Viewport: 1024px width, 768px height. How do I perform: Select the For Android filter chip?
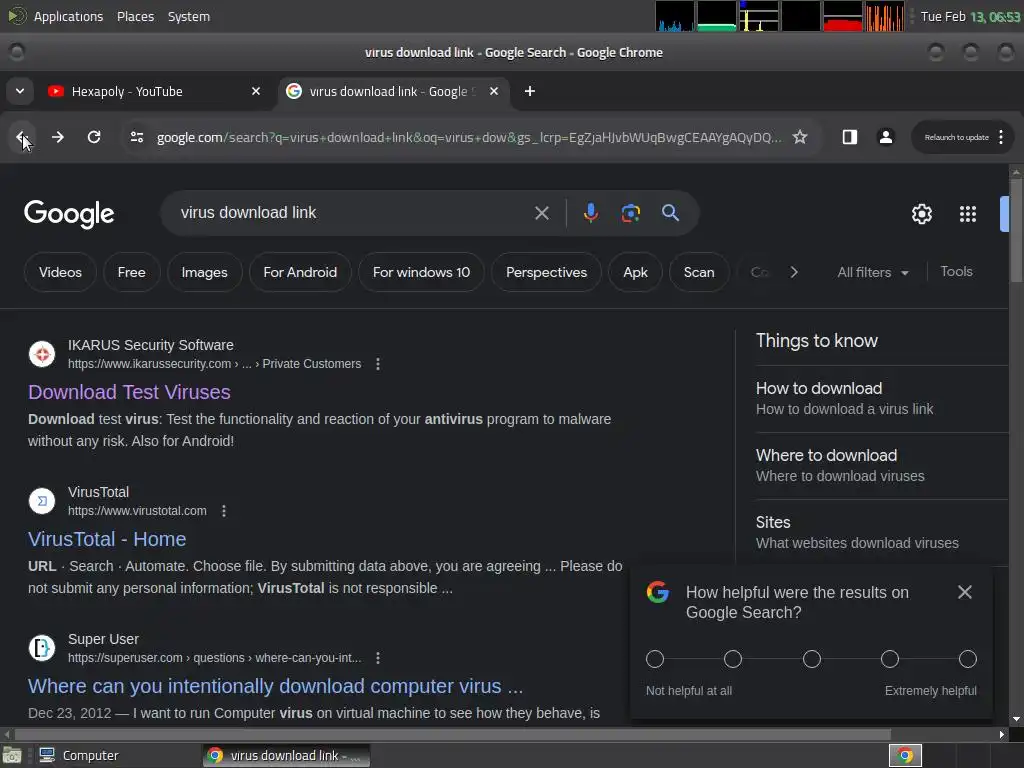pos(300,272)
